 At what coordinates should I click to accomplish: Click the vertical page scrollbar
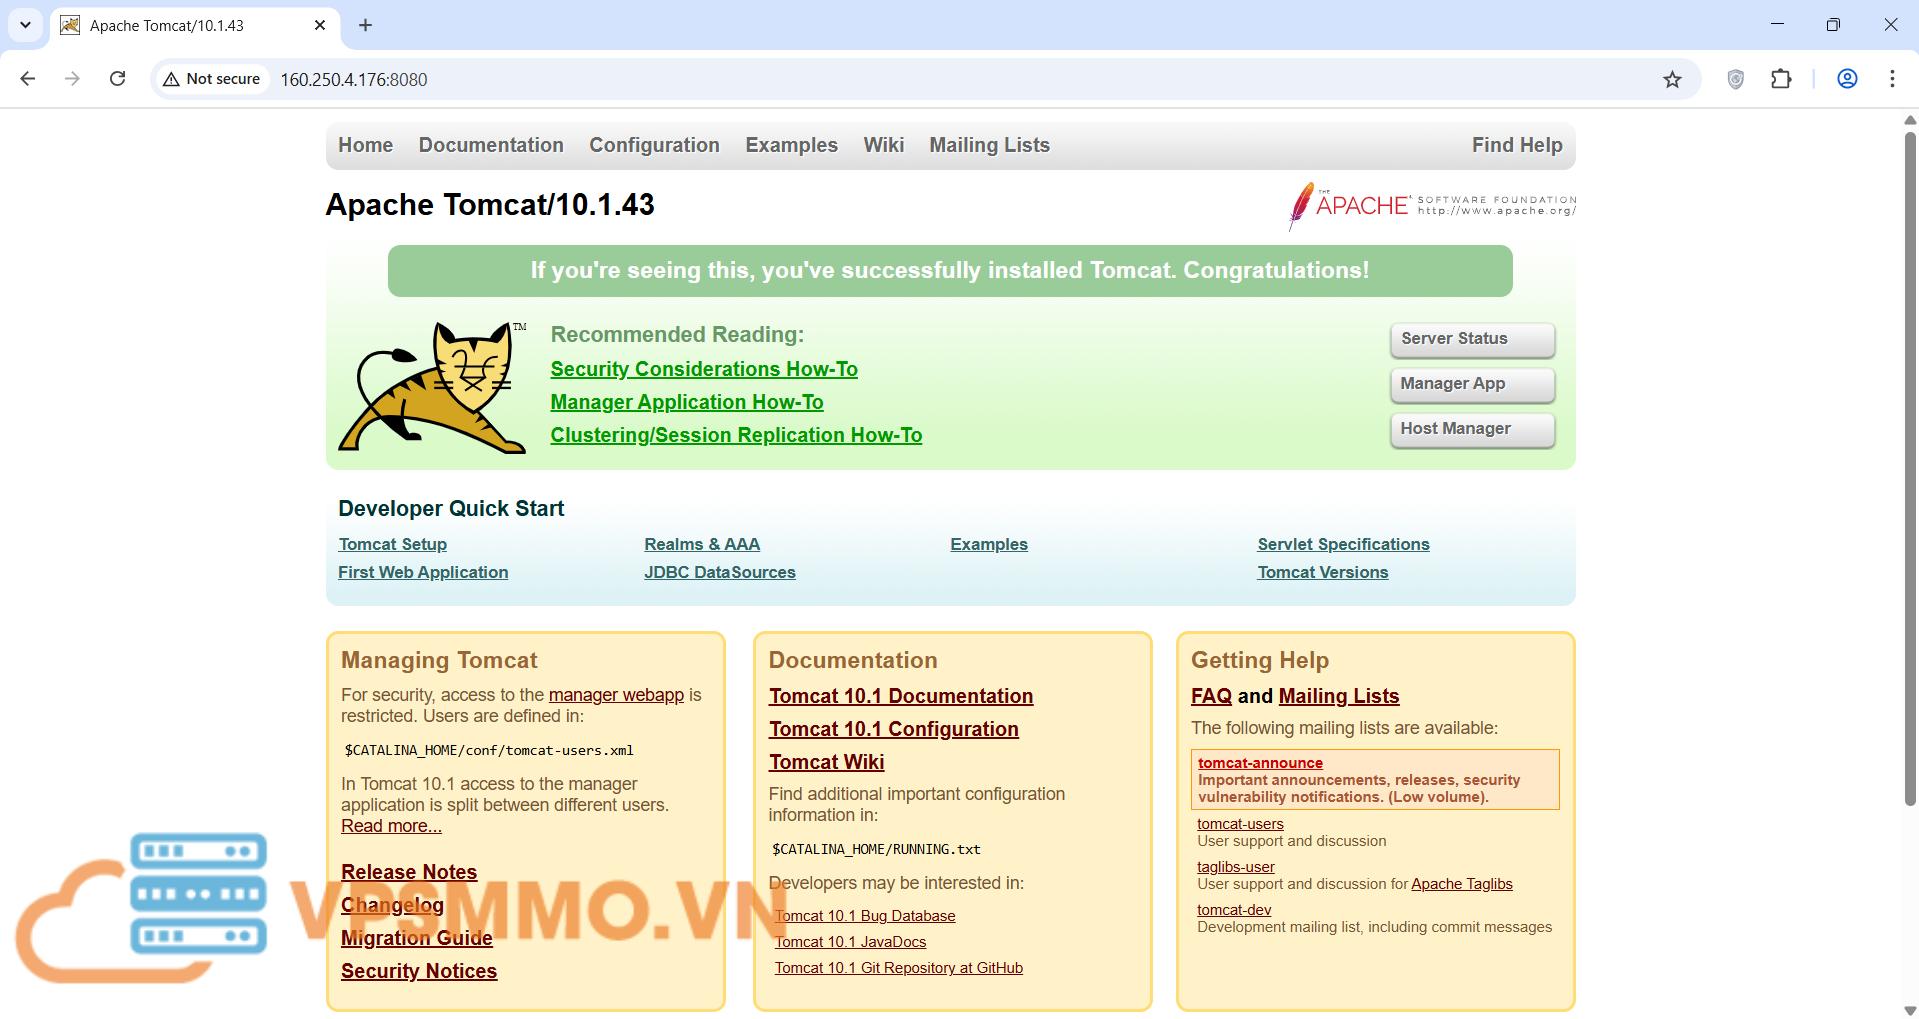[1909, 470]
